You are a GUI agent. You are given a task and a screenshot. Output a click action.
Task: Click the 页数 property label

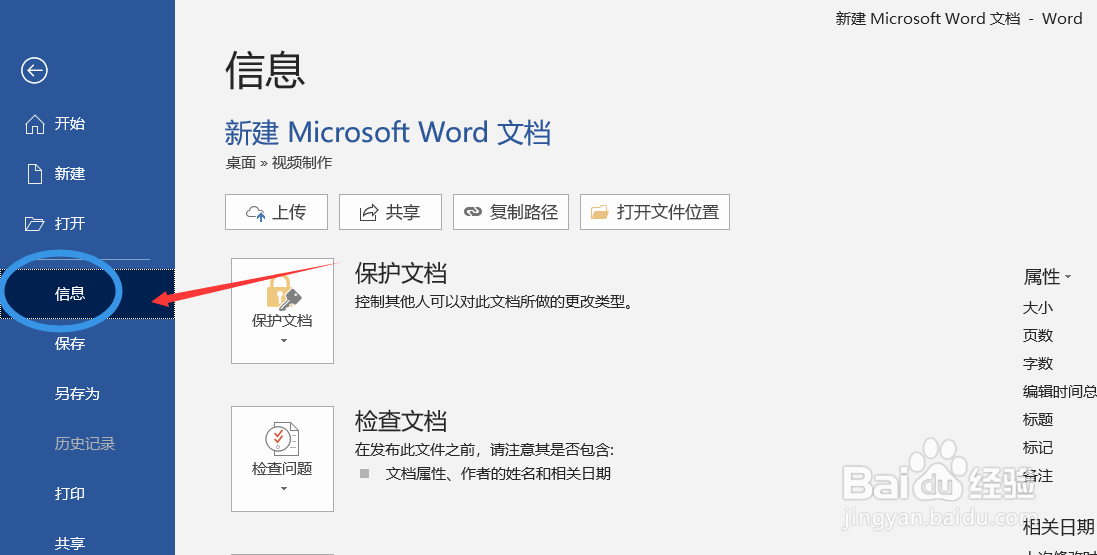(x=1038, y=336)
